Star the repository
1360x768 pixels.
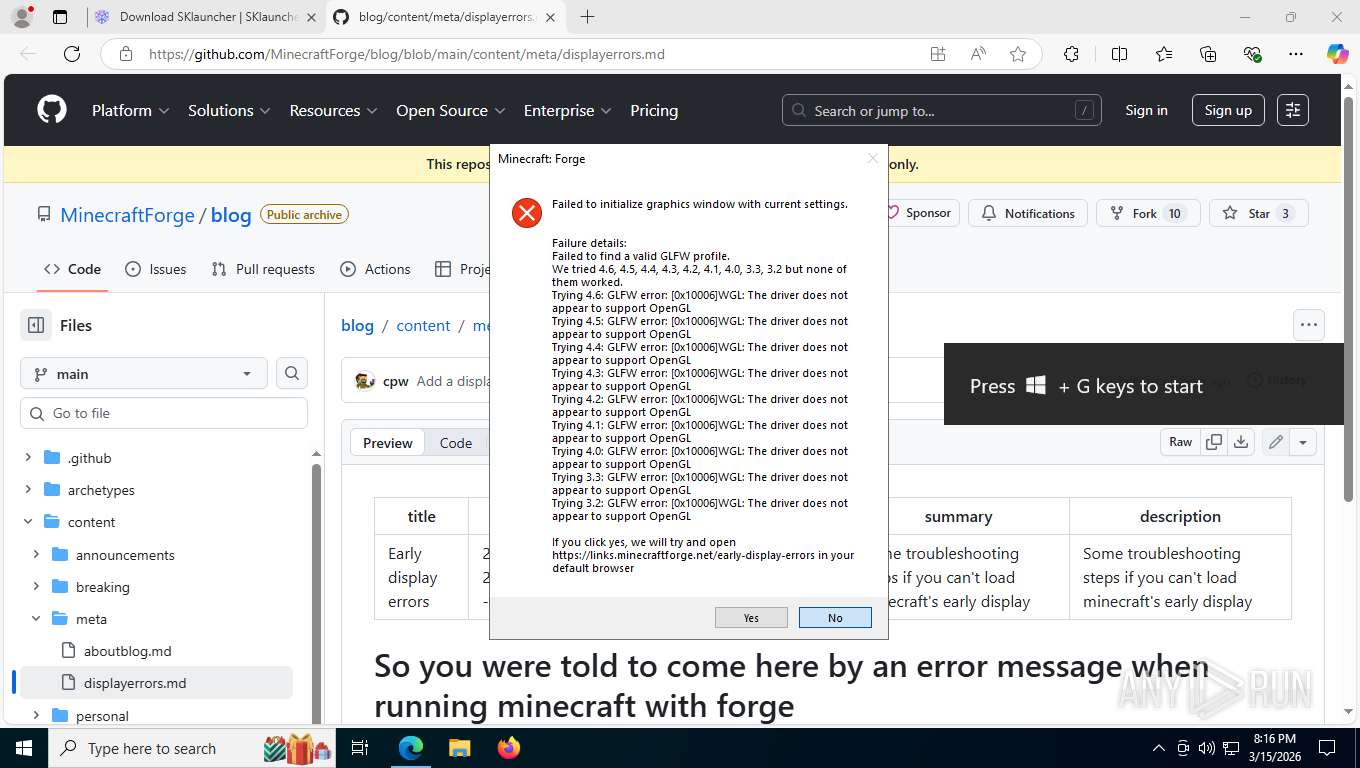1259,213
